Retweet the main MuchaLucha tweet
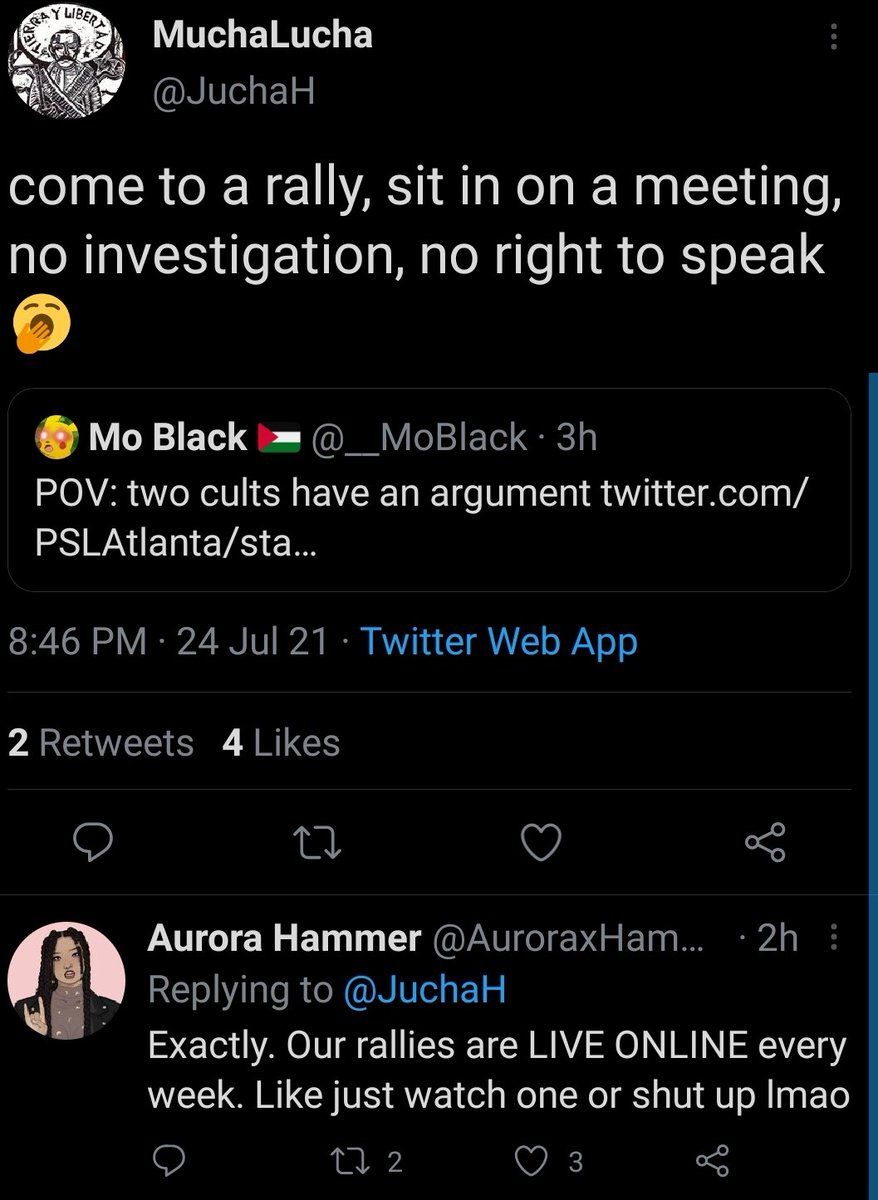Screen dimensions: 878x1200 pos(319,846)
